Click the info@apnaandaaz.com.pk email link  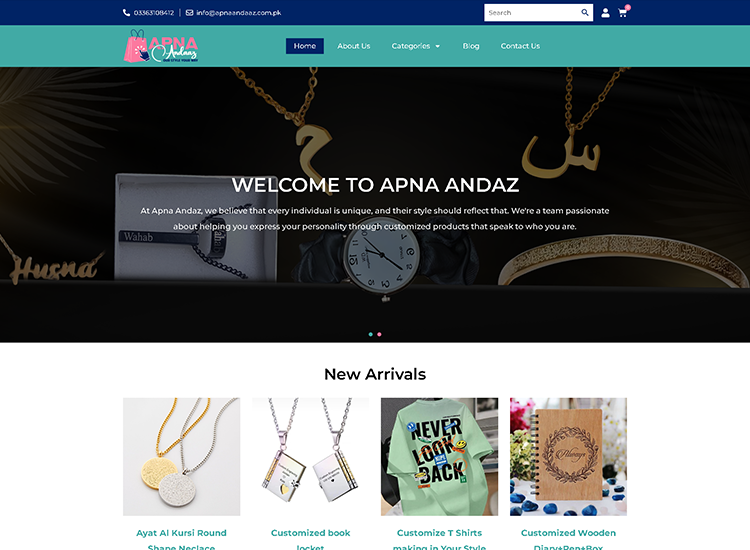pos(238,13)
